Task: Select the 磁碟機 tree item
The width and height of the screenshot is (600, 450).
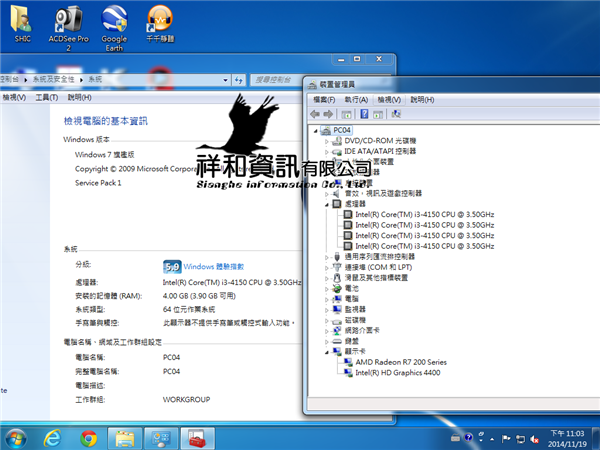Action: tap(355, 320)
